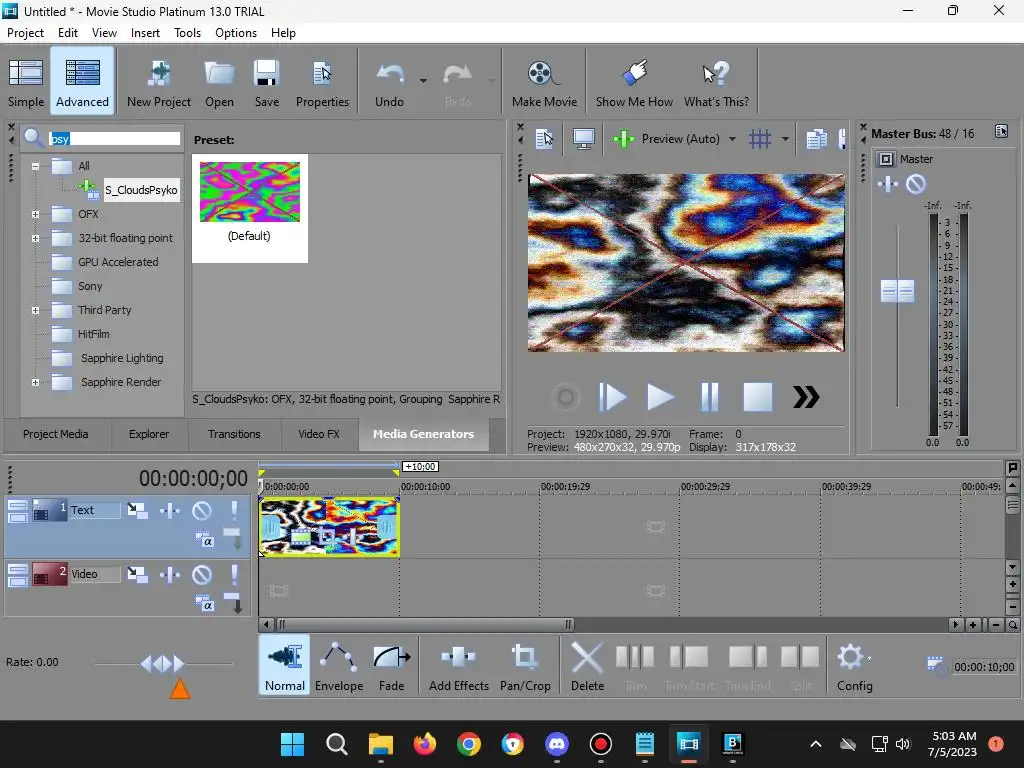This screenshot has width=1024, height=768.
Task: Select the Advanced editing mode
Action: pyautogui.click(x=82, y=83)
